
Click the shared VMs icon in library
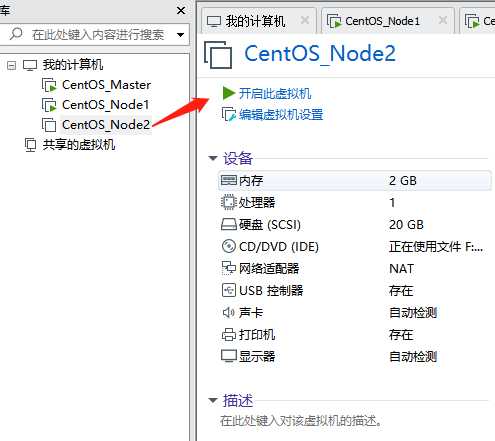(30, 145)
